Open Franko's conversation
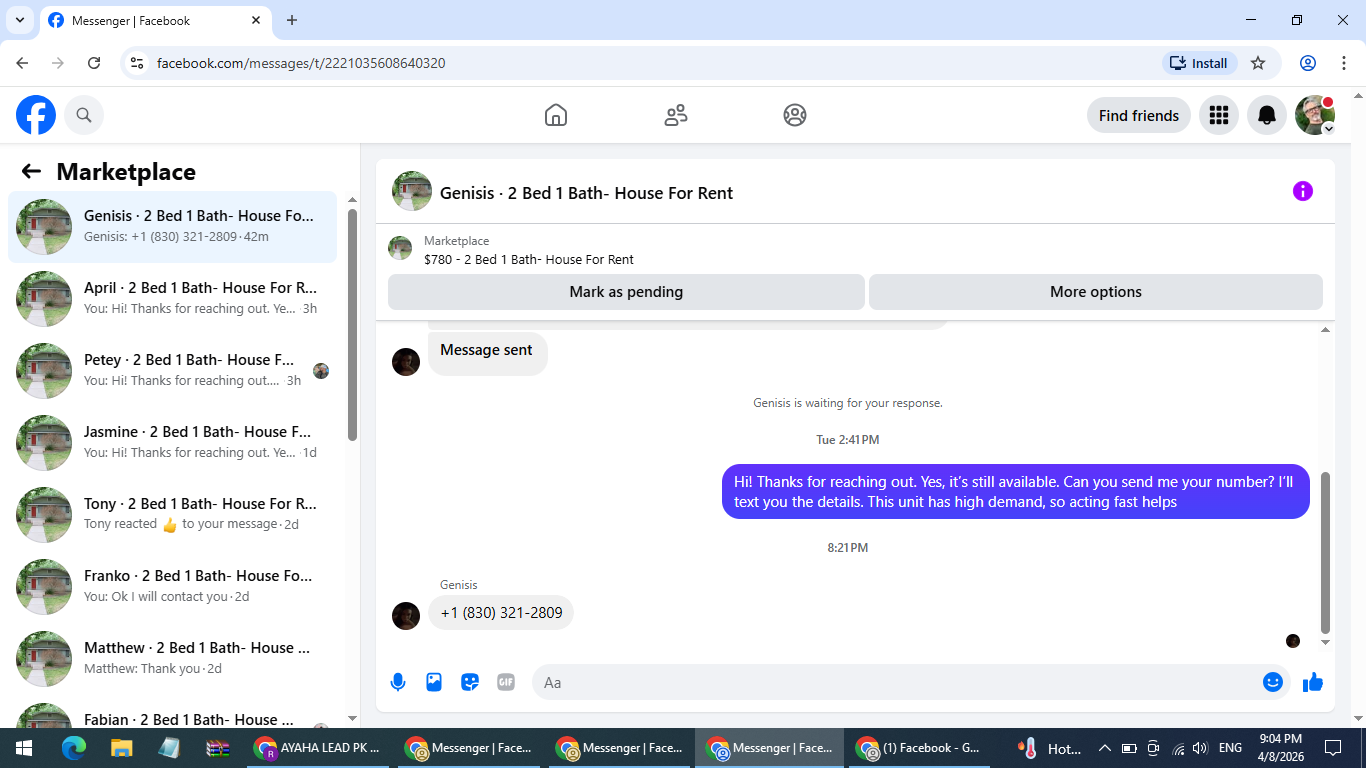The height and width of the screenshot is (768, 1366). point(173,587)
